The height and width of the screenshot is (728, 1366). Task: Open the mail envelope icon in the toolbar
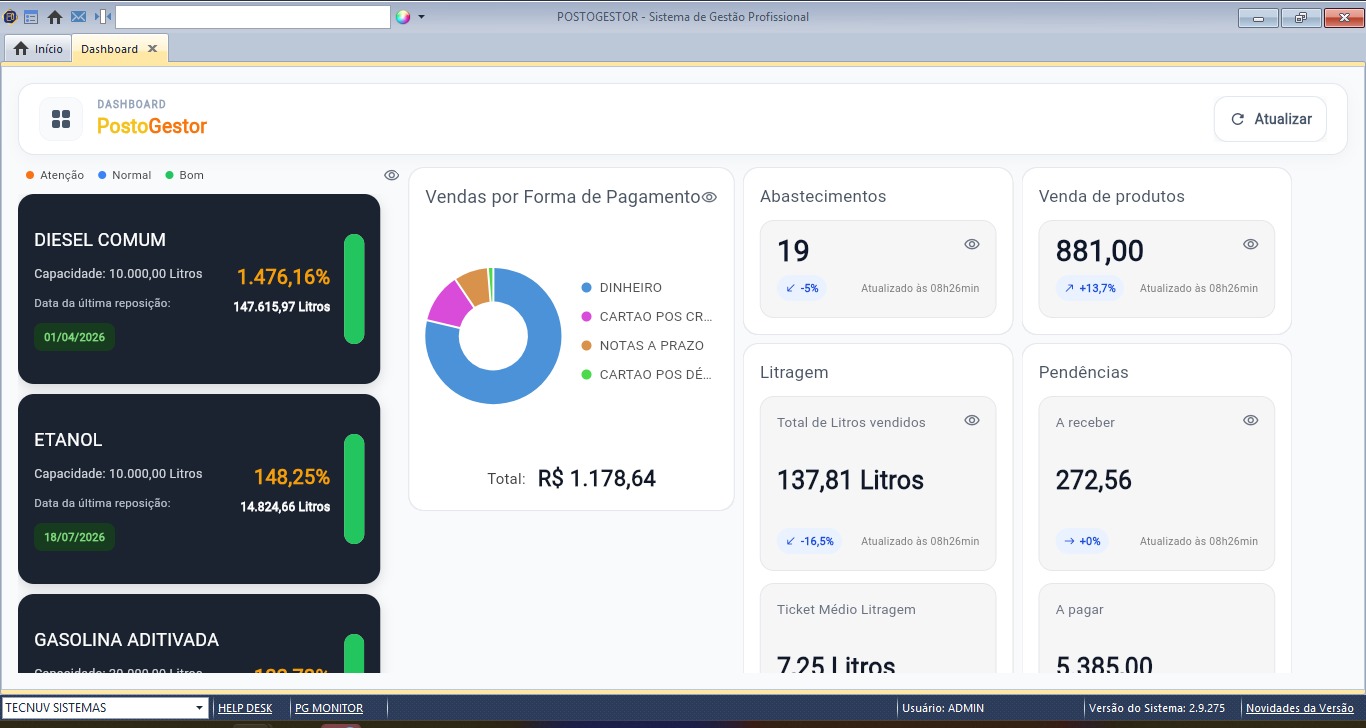coord(78,17)
